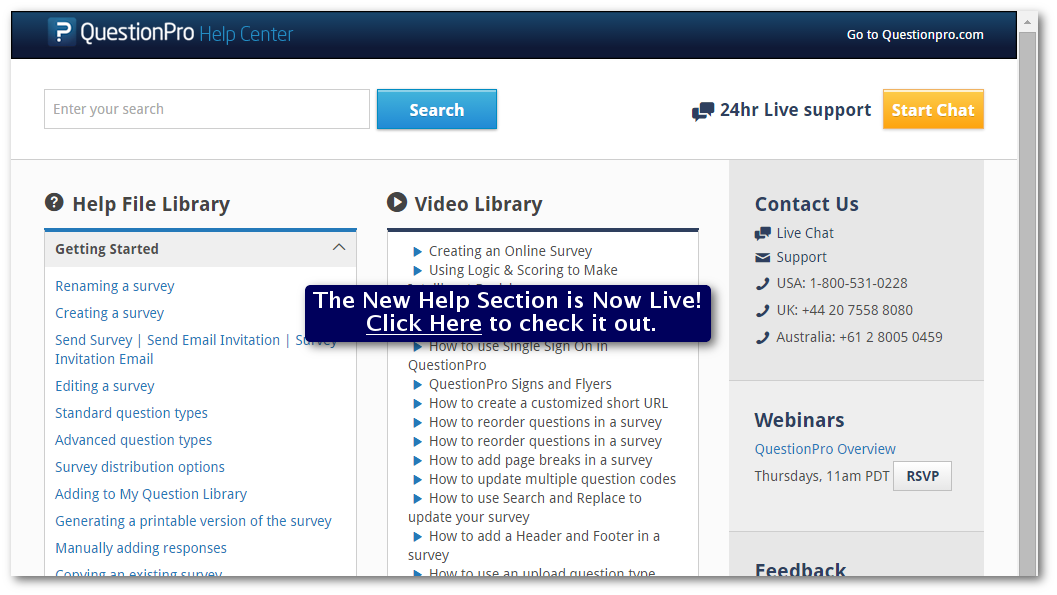Open the Survey distribution options link
The height and width of the screenshot is (595, 1057).
[x=140, y=467]
